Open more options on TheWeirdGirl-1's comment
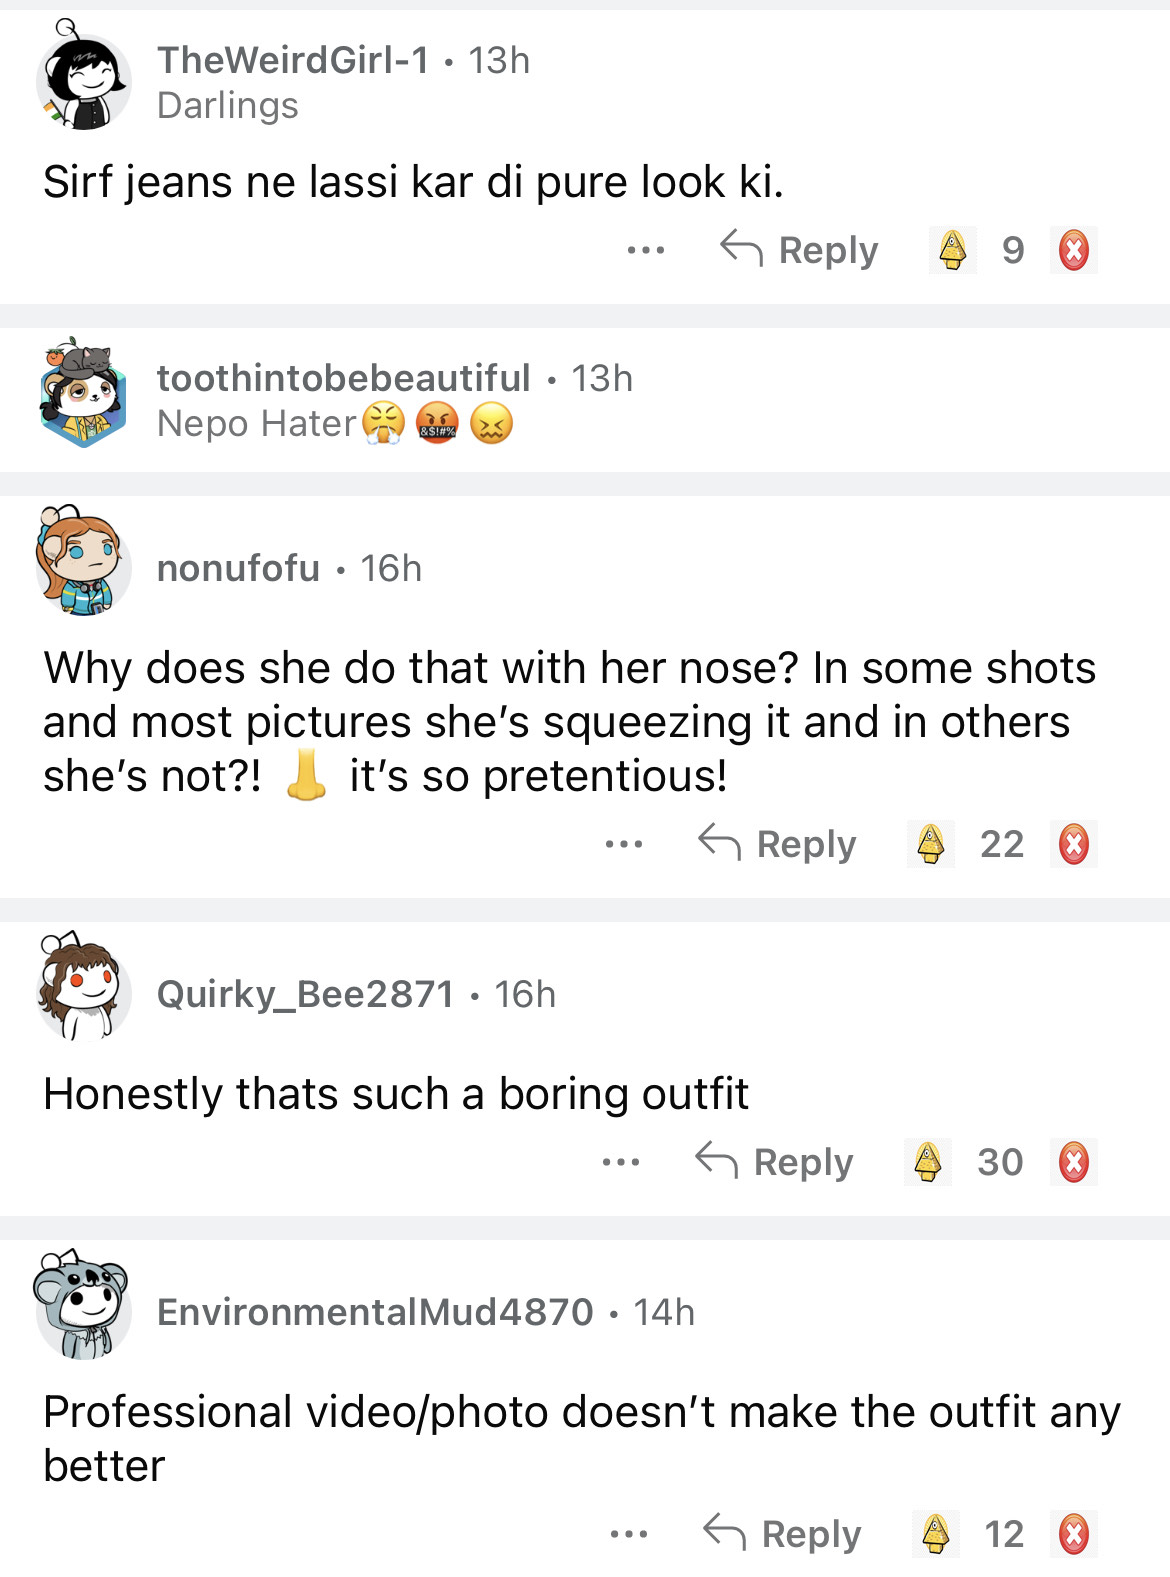 (x=646, y=250)
